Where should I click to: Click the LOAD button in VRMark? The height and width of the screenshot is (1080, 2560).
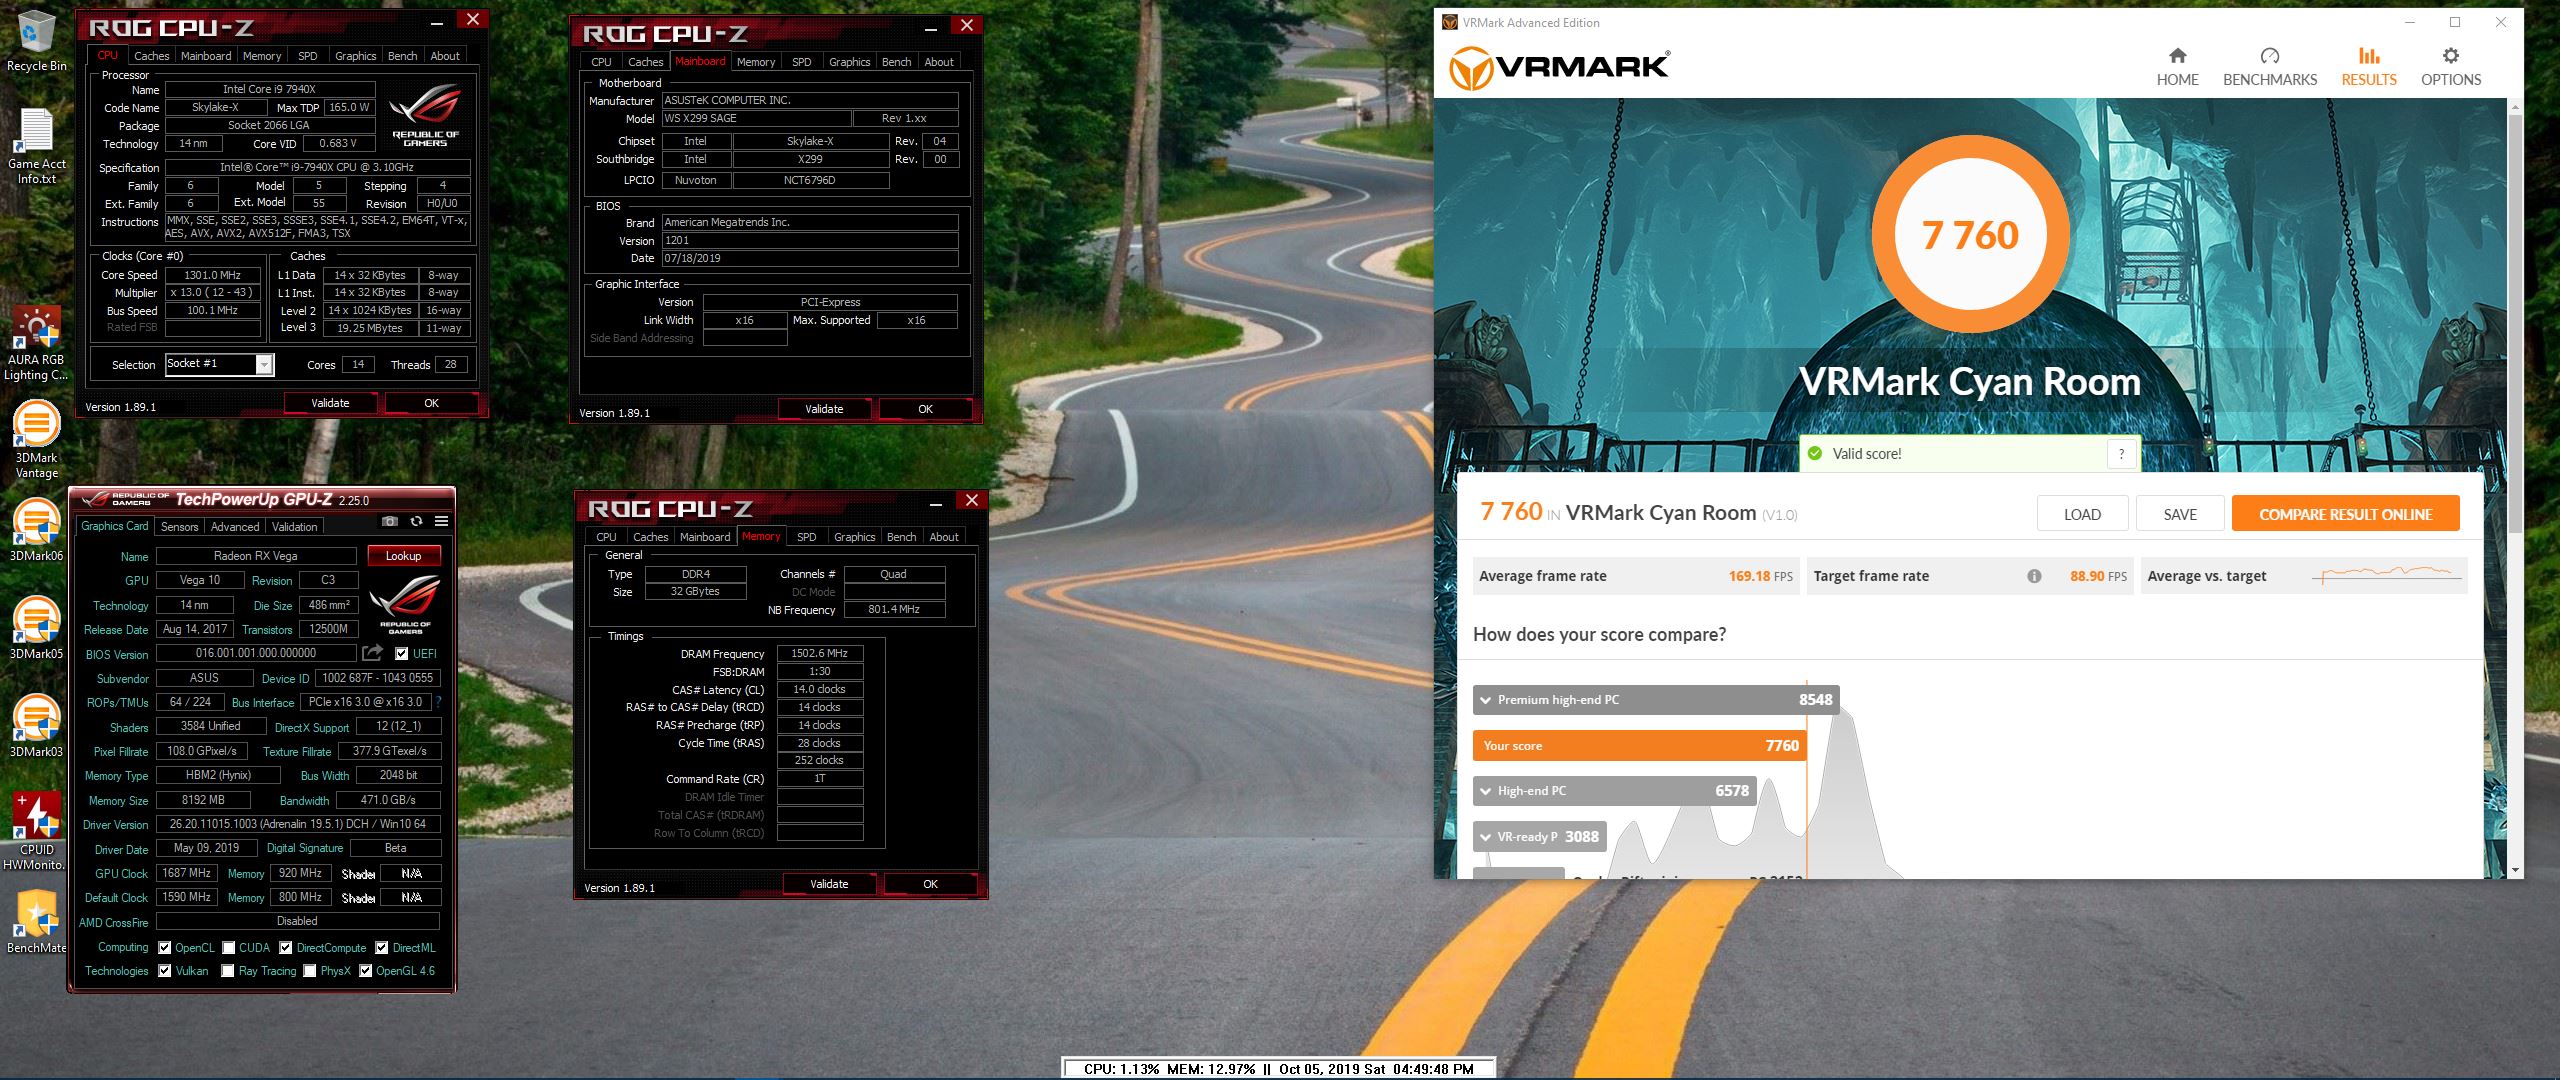[x=2082, y=514]
